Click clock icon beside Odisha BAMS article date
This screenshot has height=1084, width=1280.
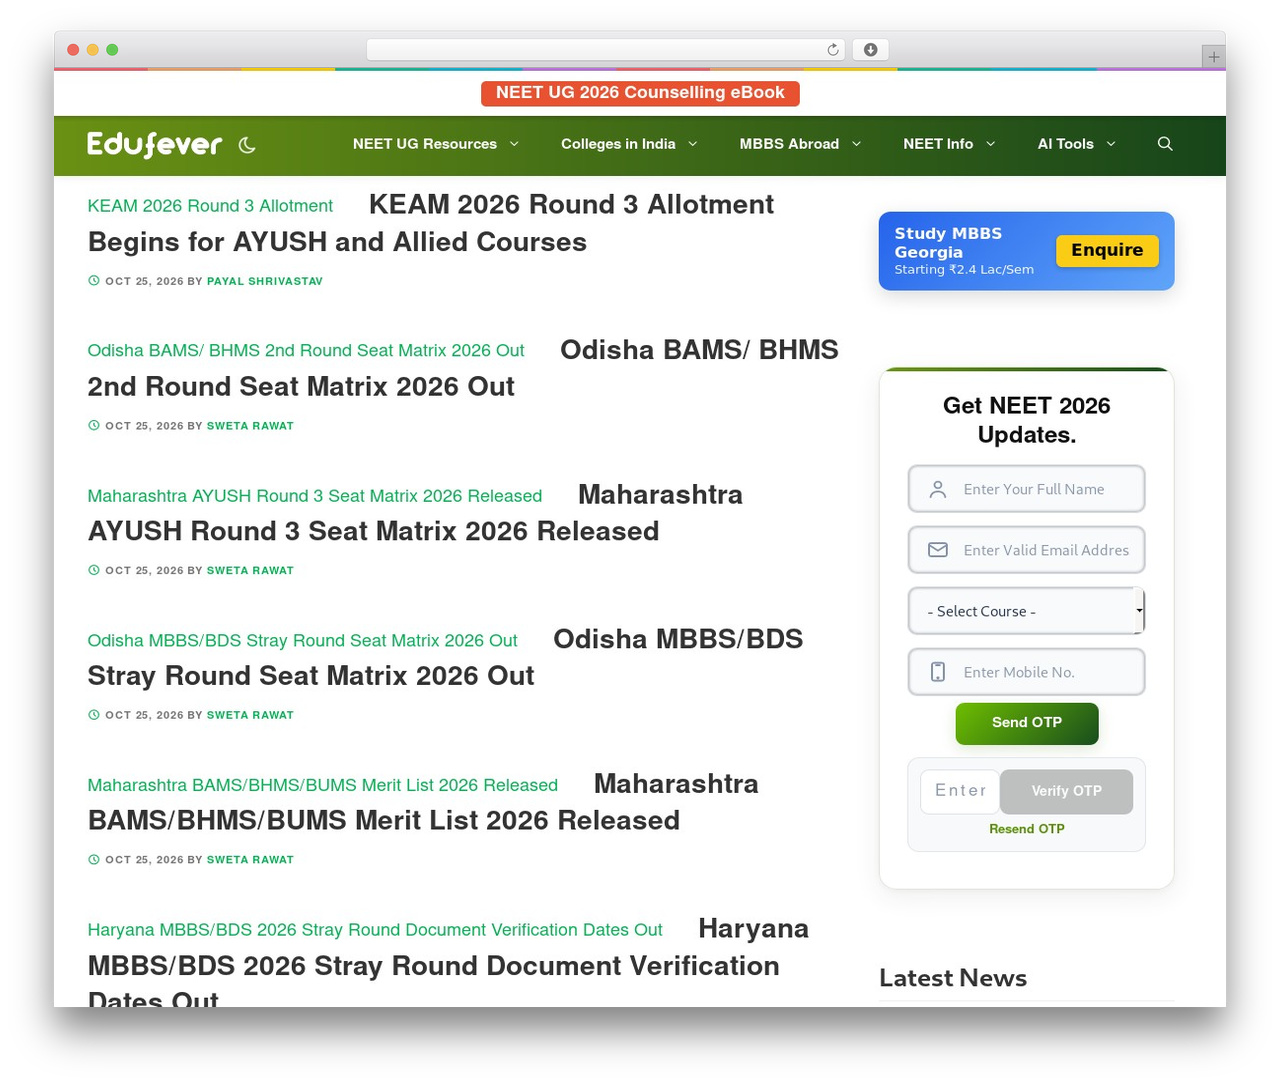click(x=94, y=426)
